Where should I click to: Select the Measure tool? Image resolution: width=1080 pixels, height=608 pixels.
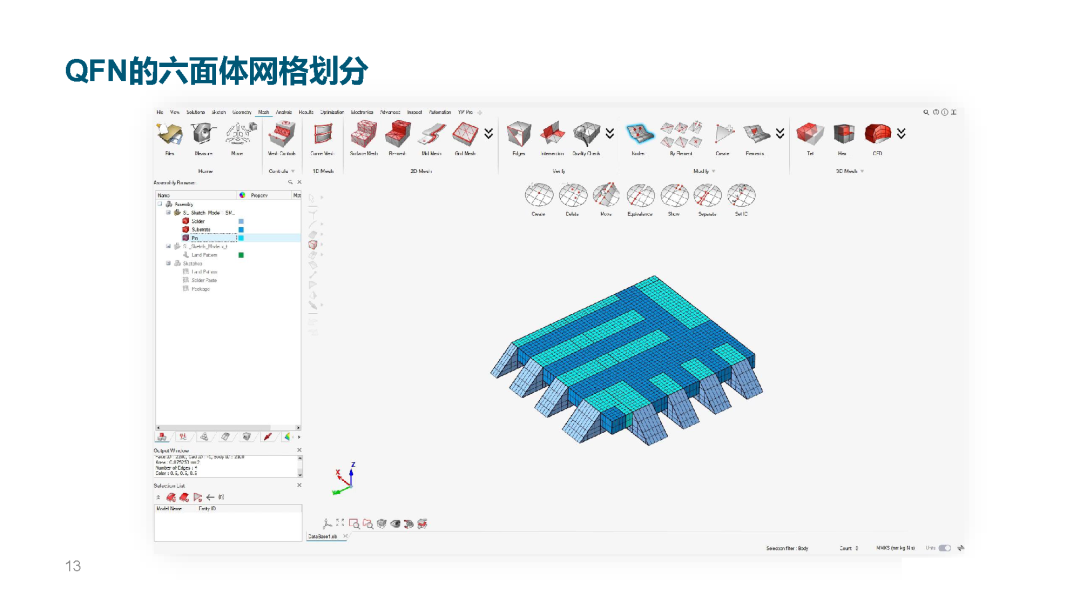(x=203, y=138)
